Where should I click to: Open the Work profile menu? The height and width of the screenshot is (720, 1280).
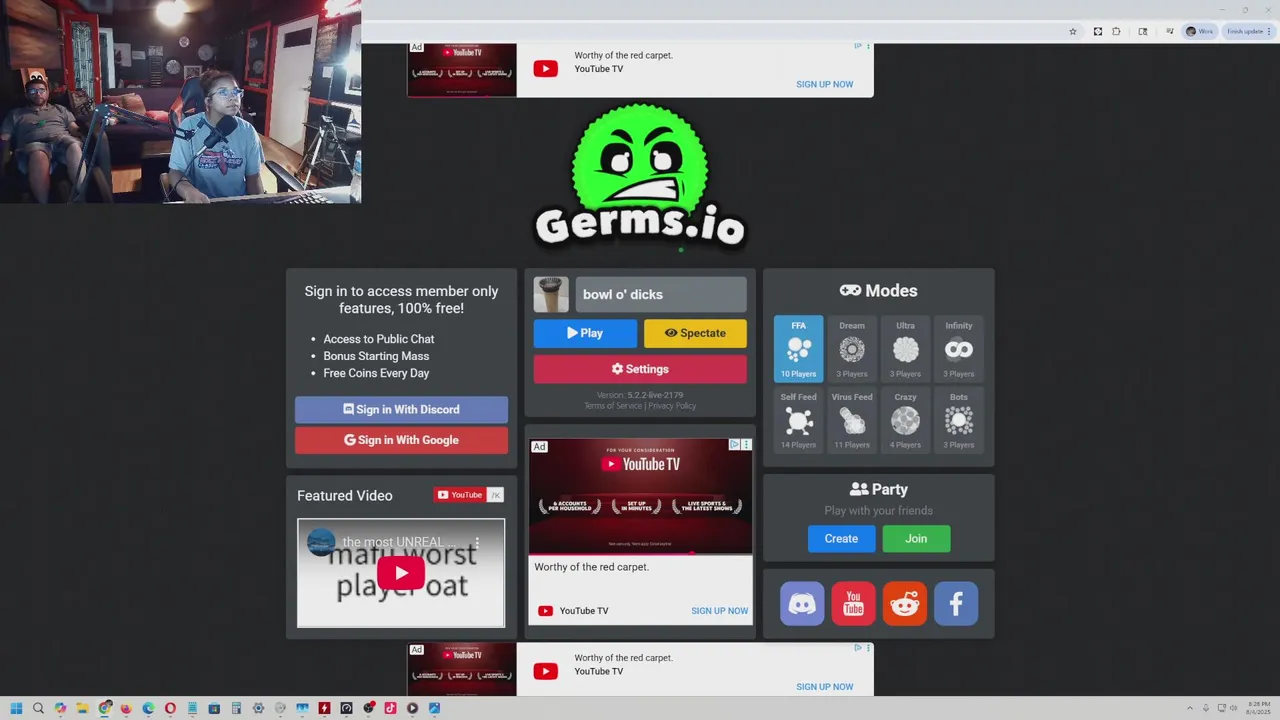pyautogui.click(x=1199, y=32)
